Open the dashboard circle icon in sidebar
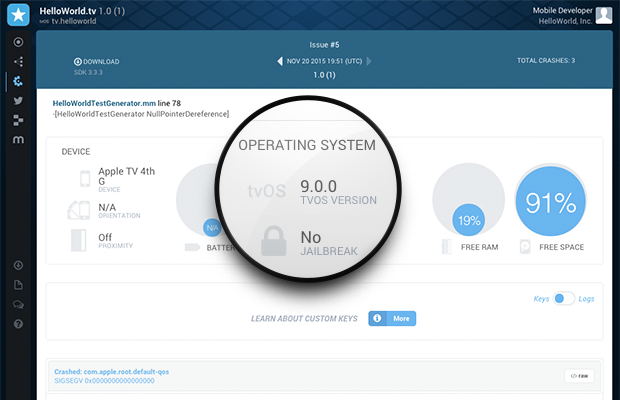This screenshot has height=400, width=620. click(x=18, y=42)
